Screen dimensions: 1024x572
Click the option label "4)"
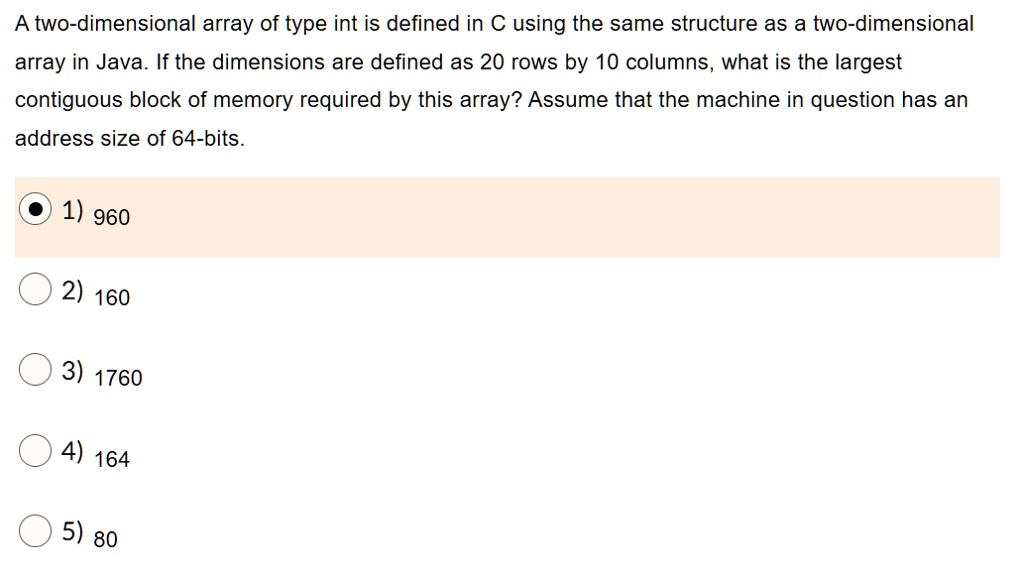click(72, 451)
